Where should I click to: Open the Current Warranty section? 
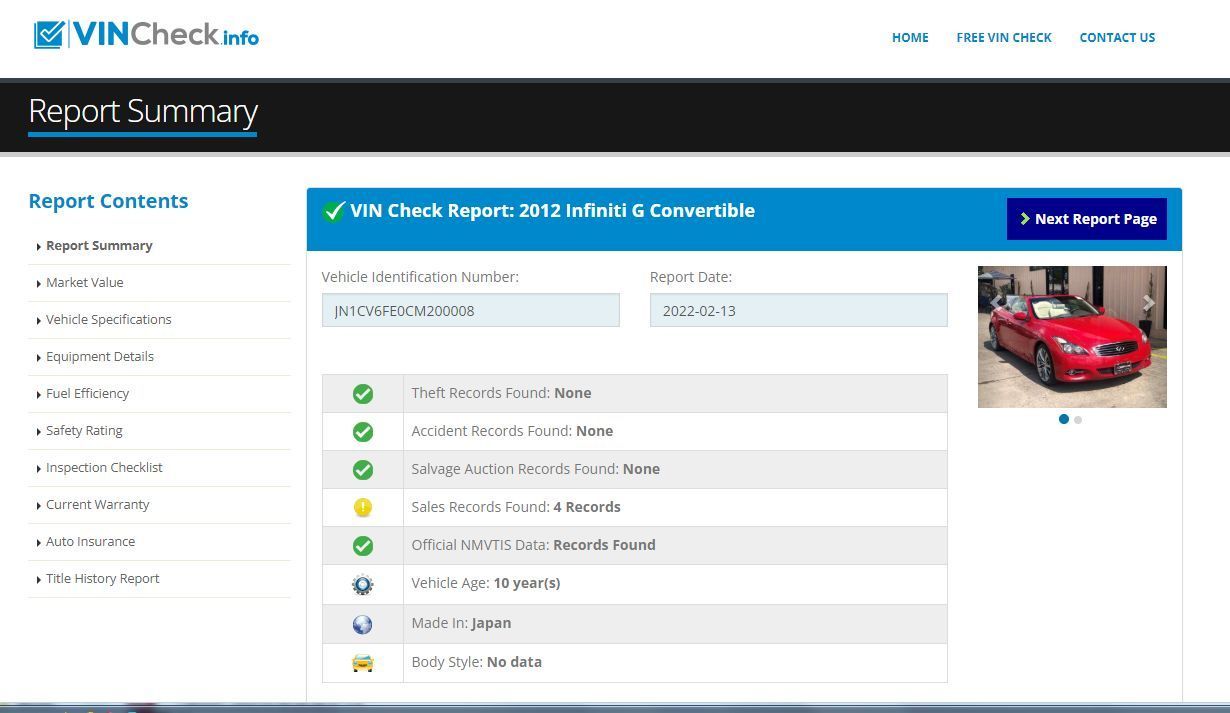click(97, 504)
